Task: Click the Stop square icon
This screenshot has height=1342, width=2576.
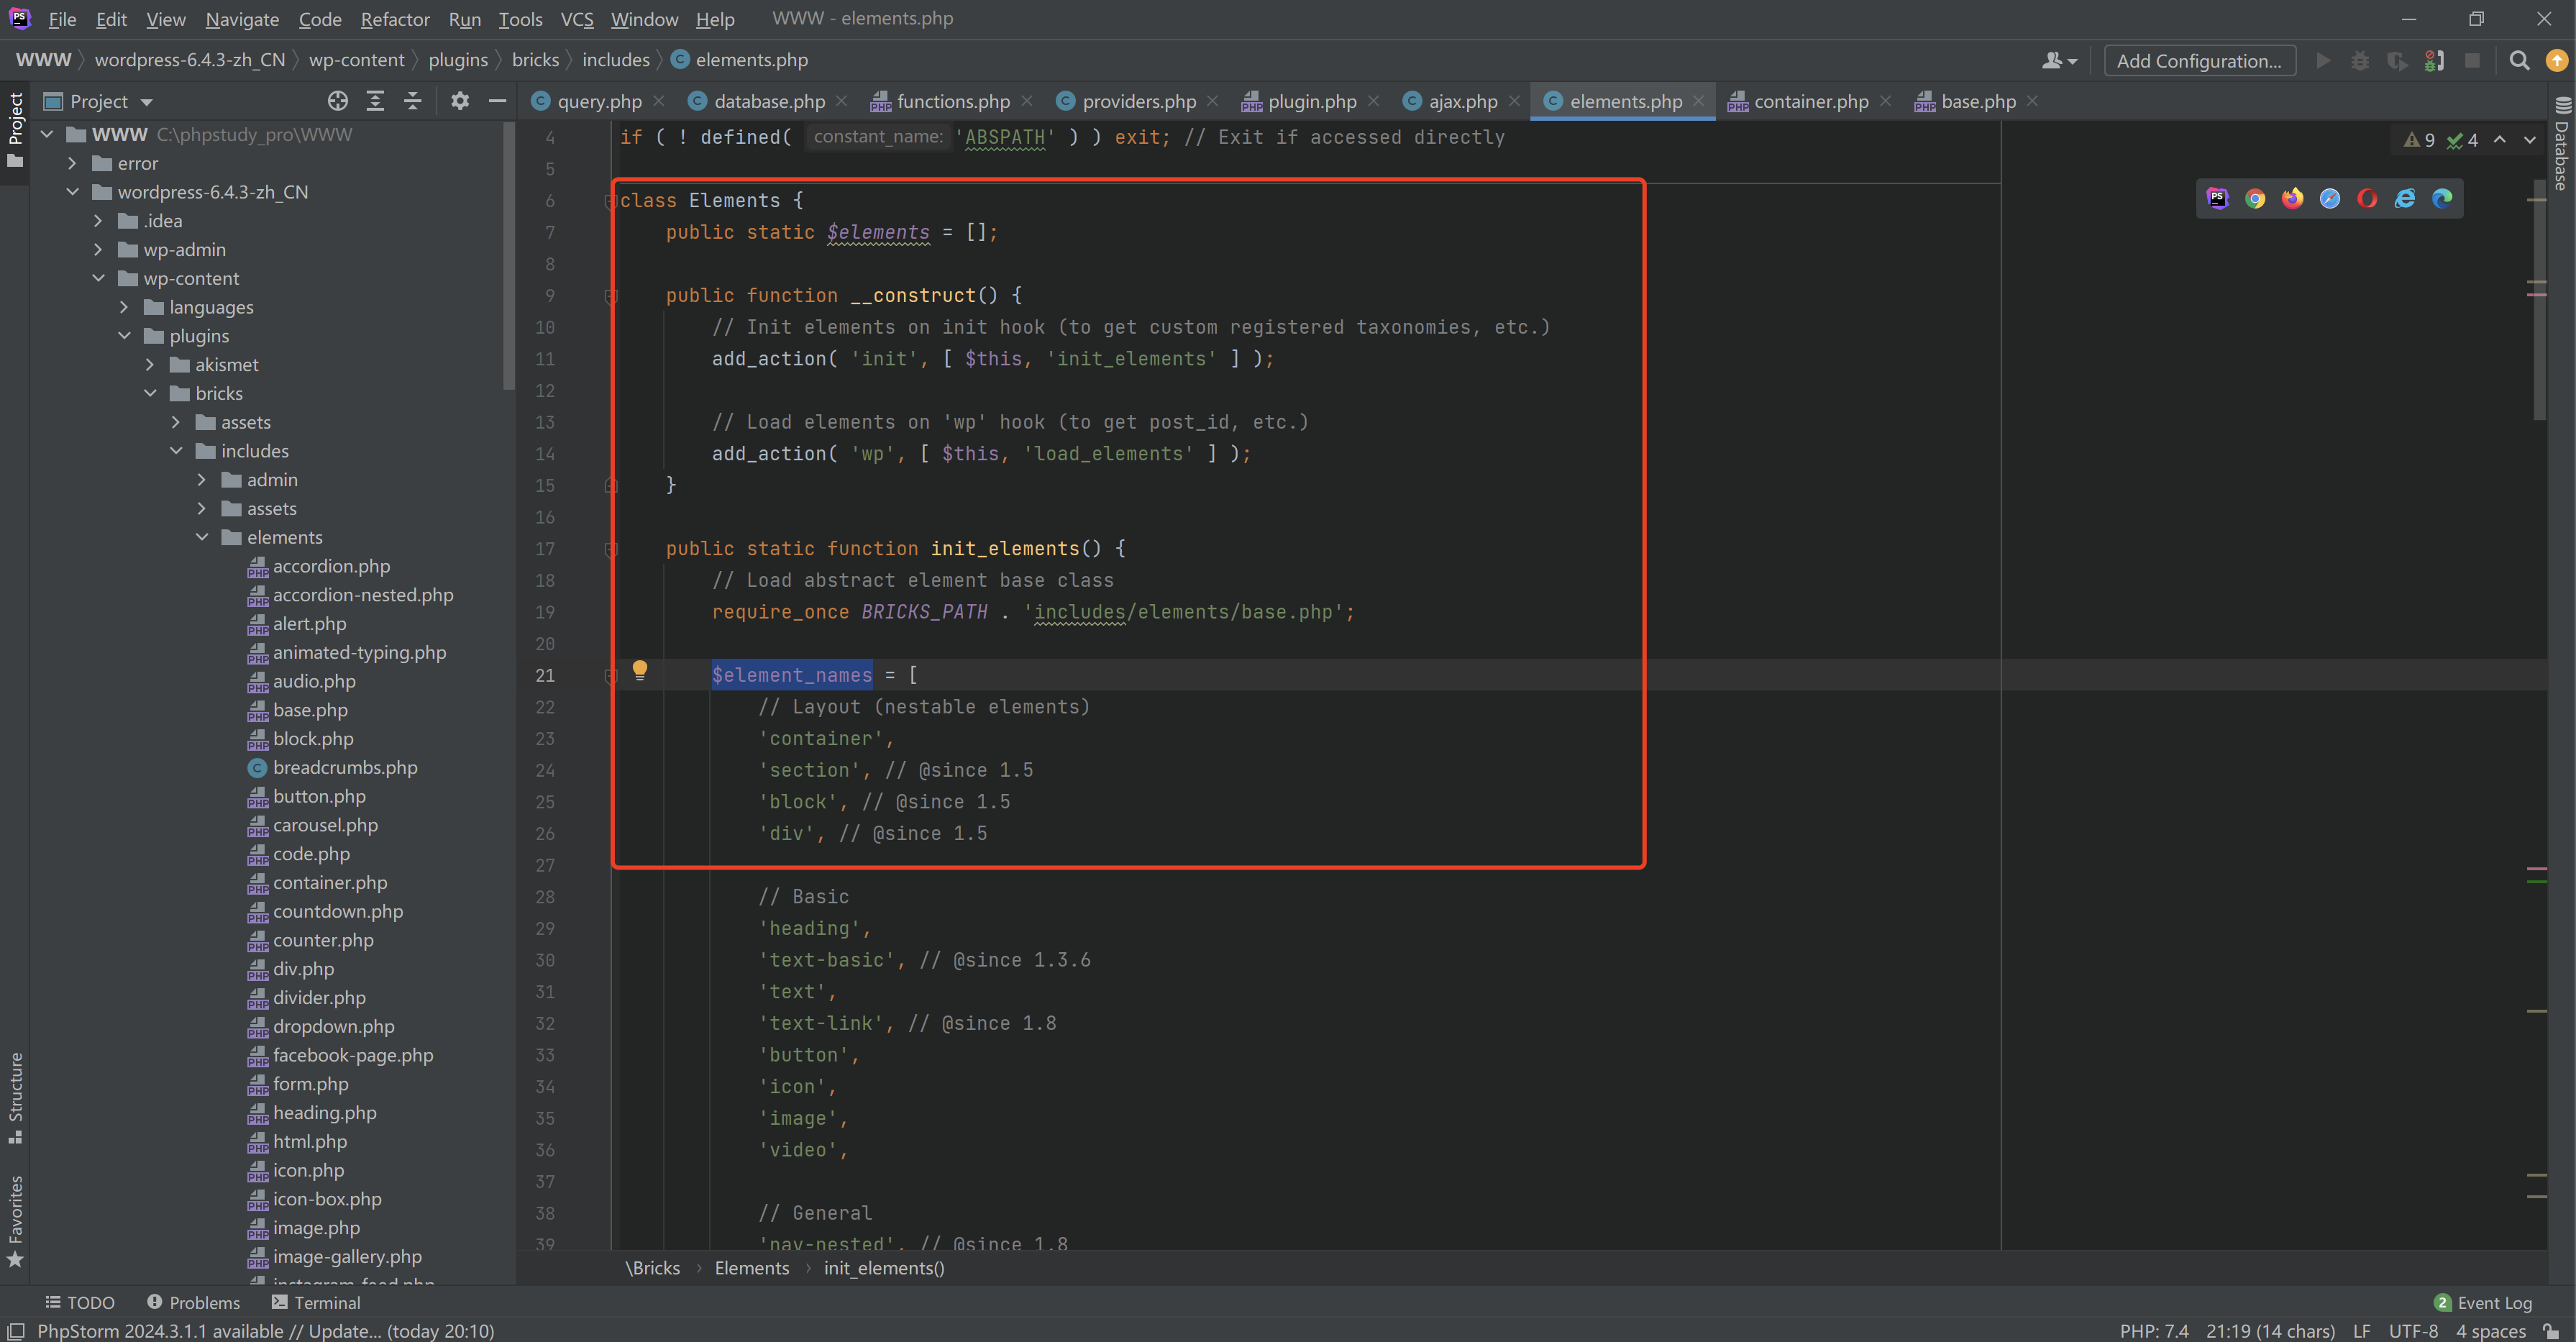Action: 2472,61
